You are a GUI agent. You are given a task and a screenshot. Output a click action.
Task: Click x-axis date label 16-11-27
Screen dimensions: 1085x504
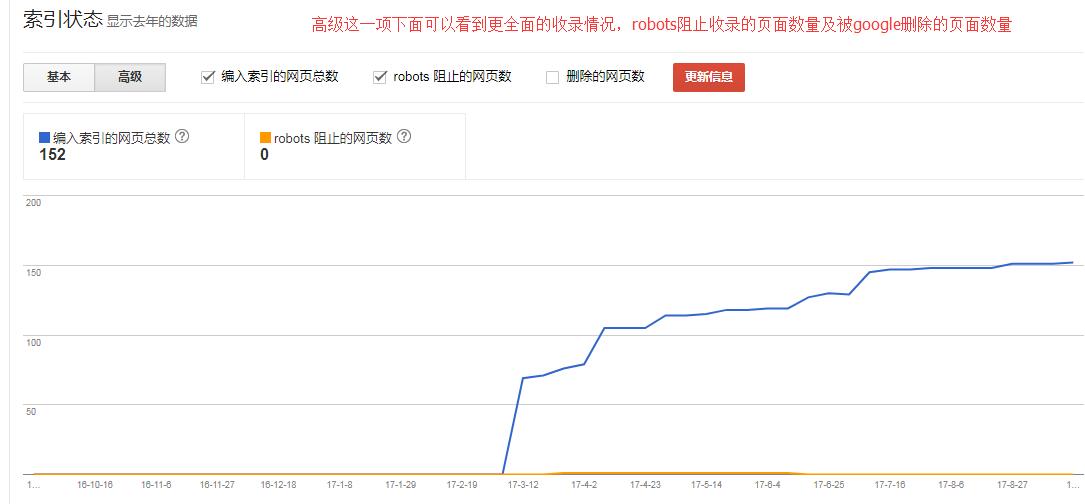point(217,485)
